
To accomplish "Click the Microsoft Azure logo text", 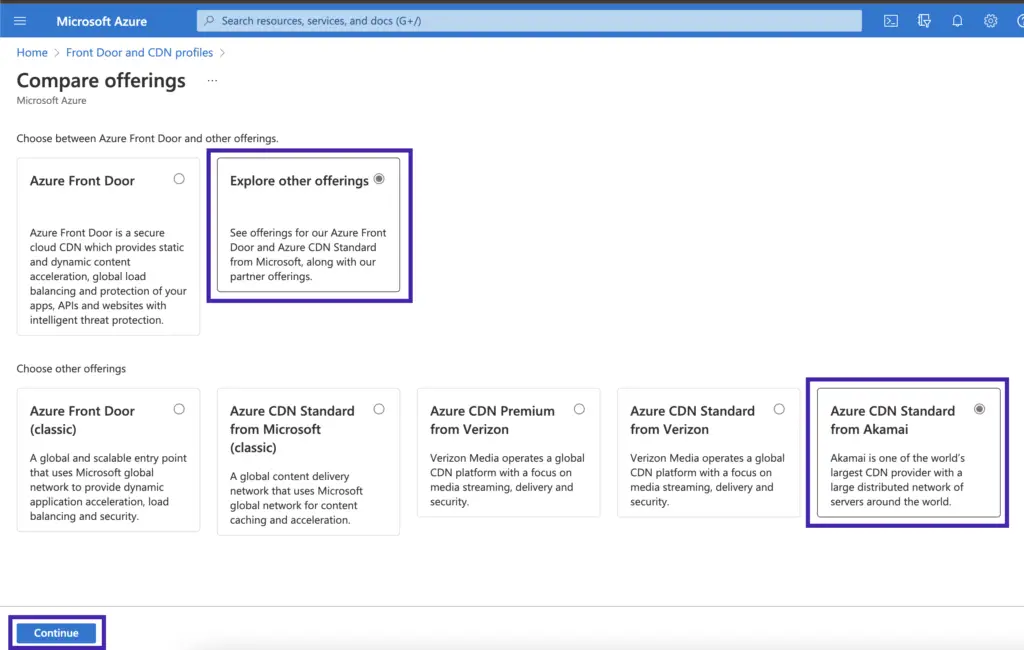I will click(x=101, y=21).
